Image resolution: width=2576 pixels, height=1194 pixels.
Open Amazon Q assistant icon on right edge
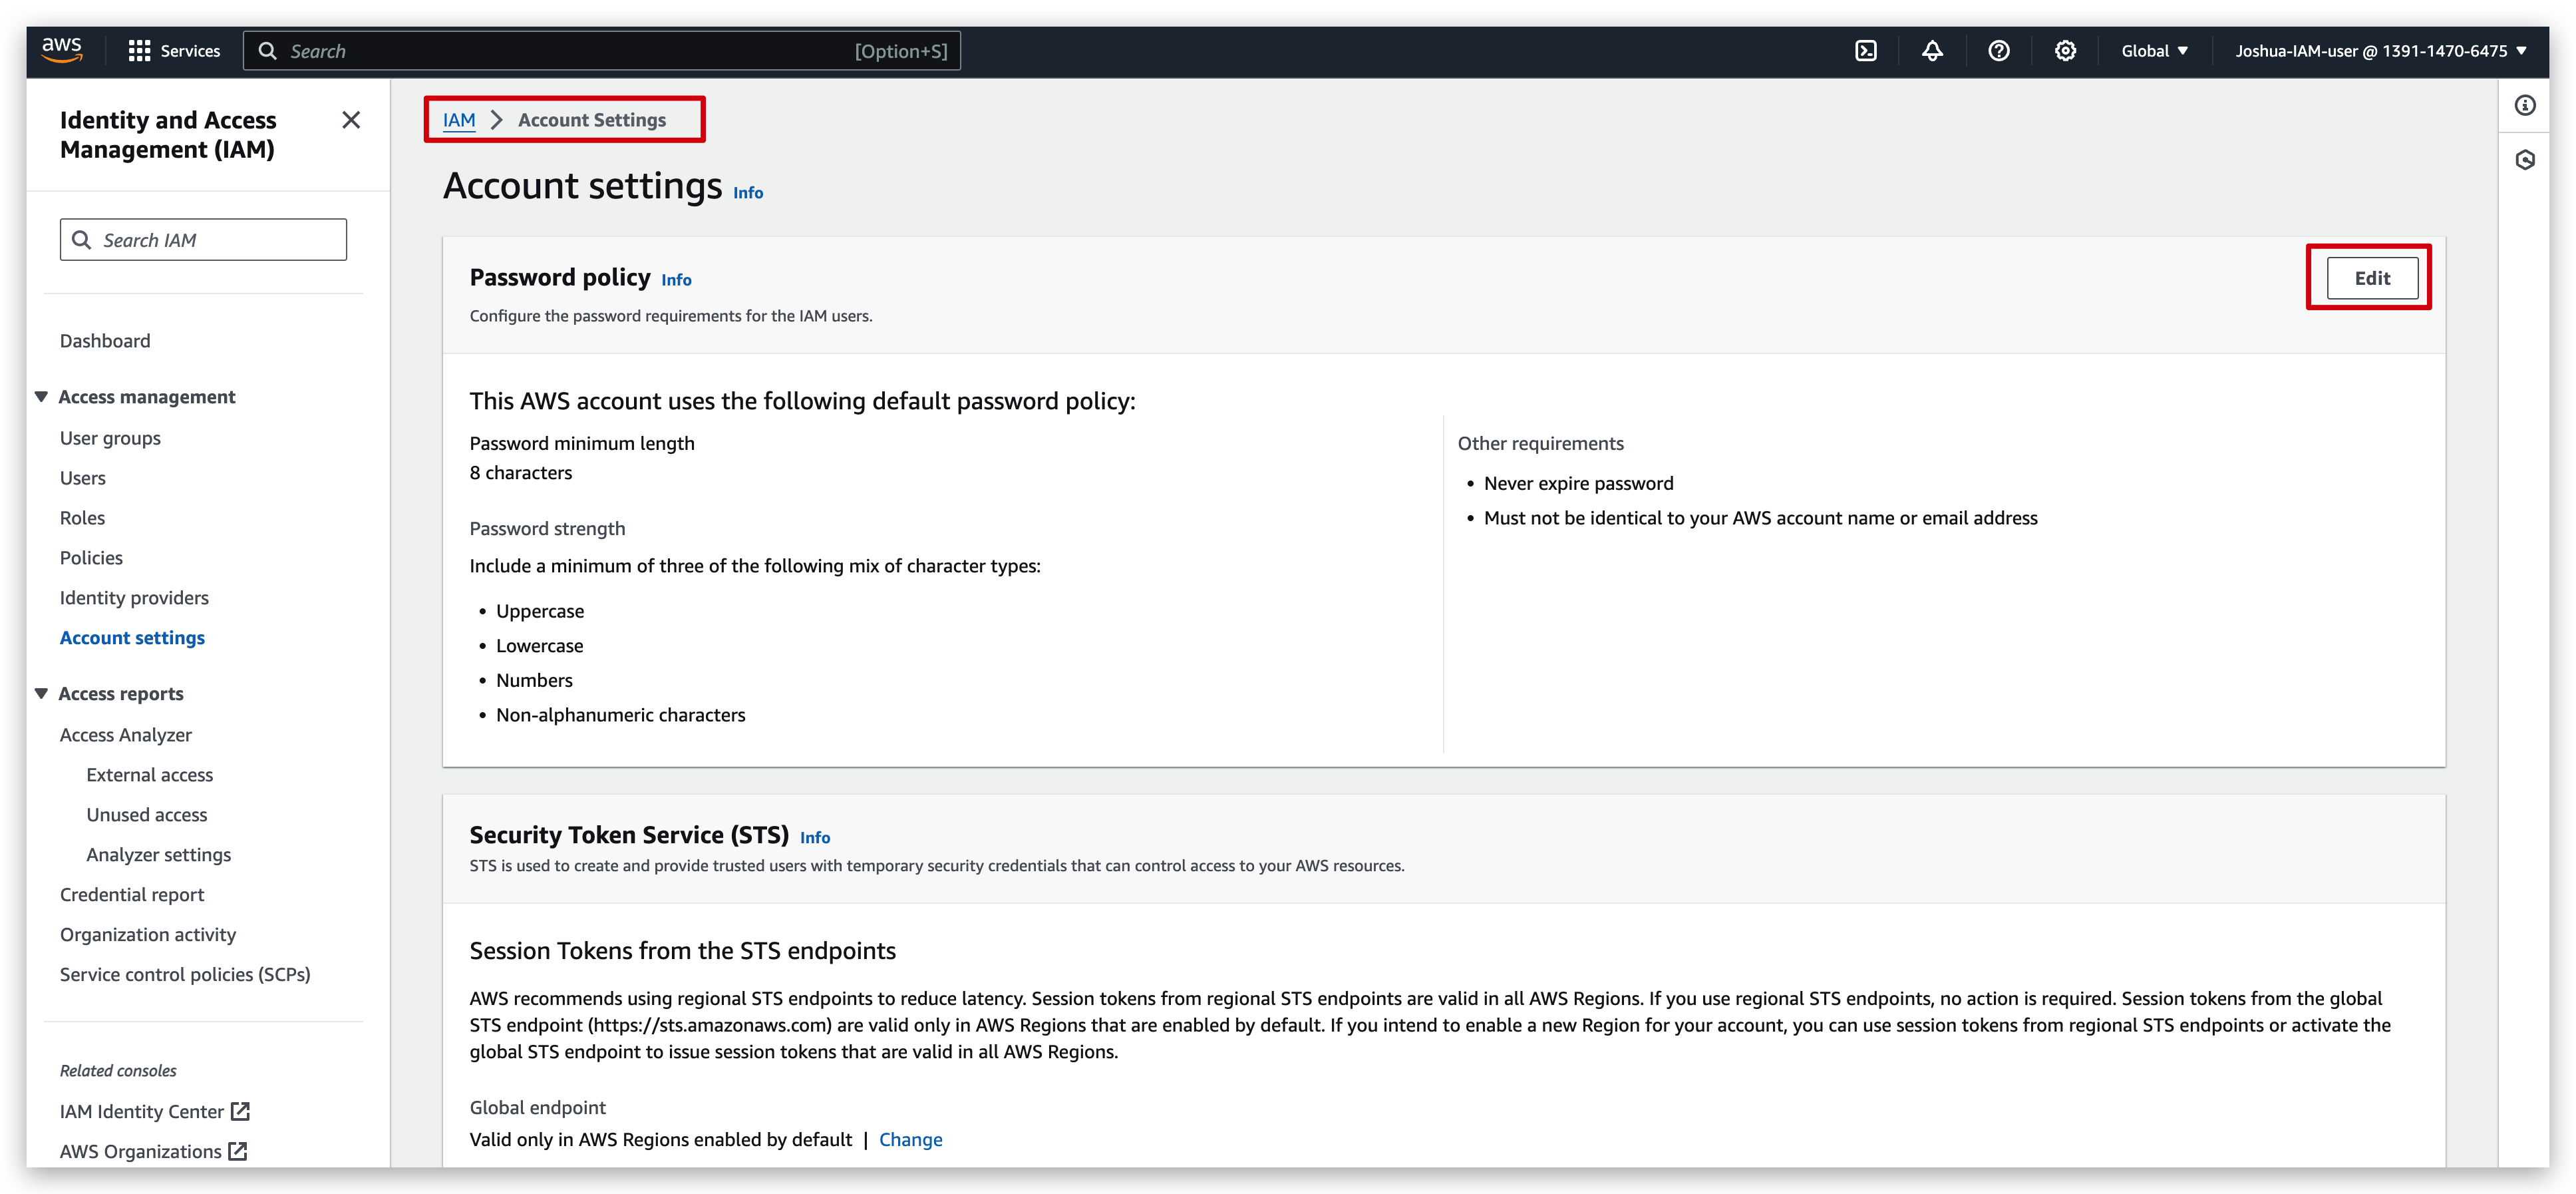(2525, 159)
